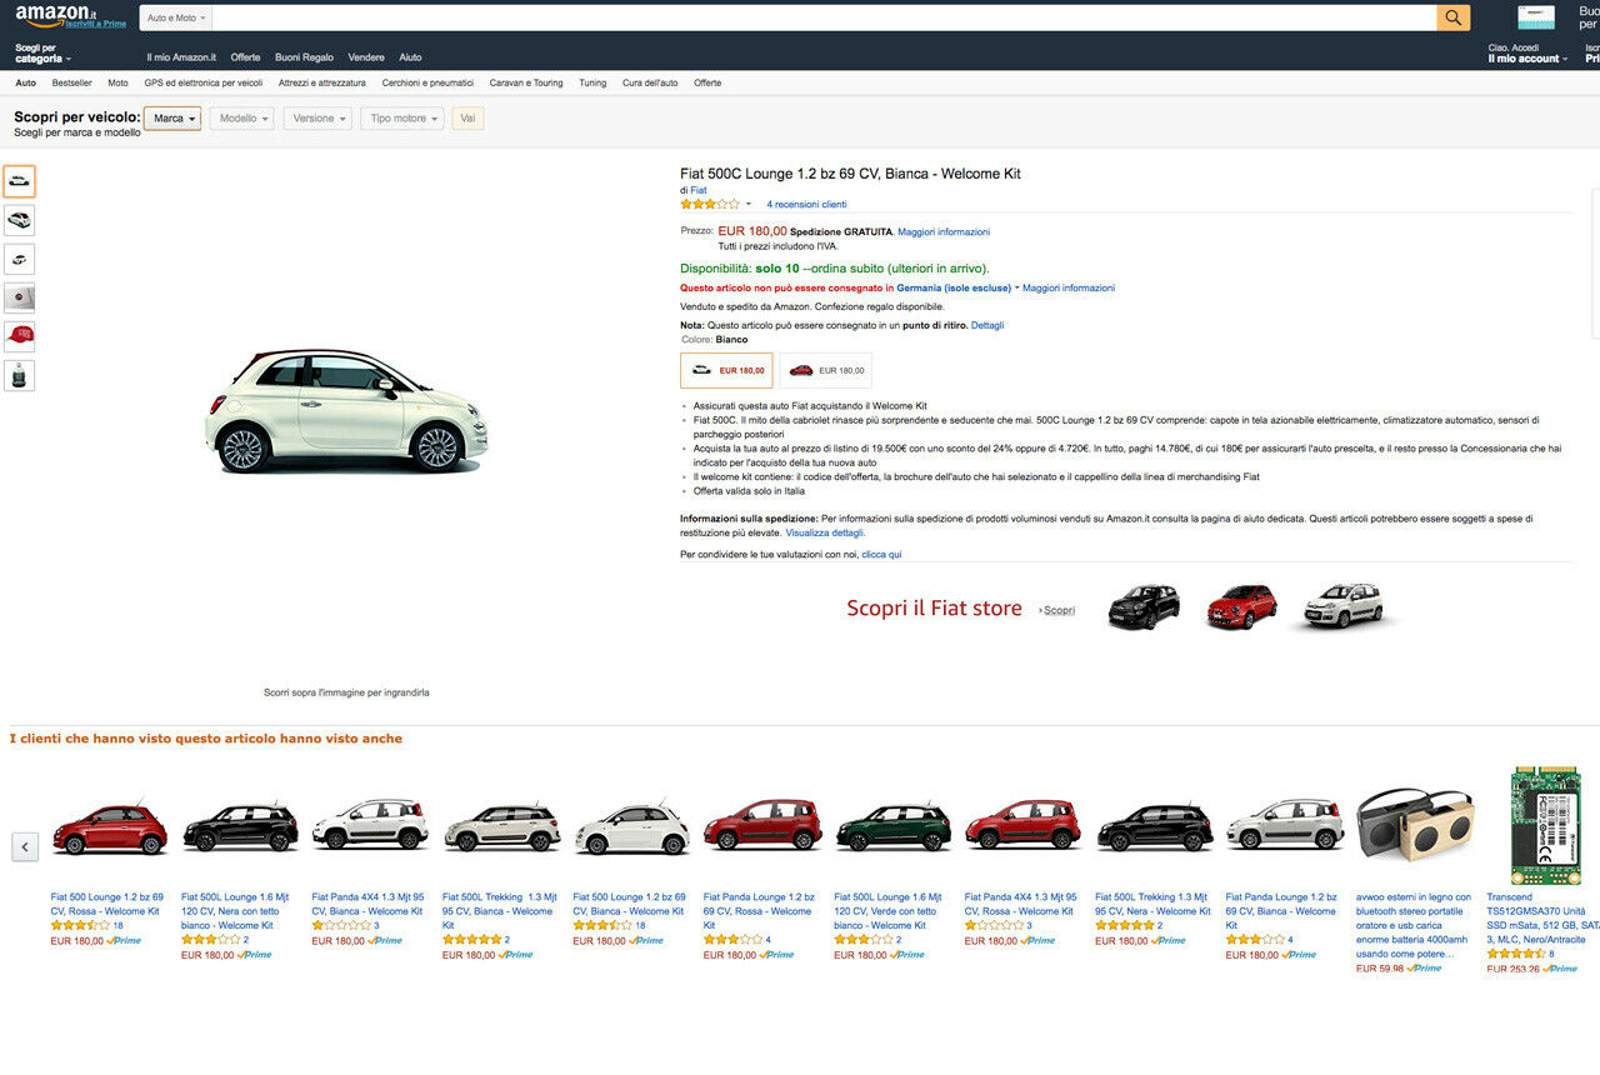
Task: Select the dark key fob thumbnail
Action: click(19, 376)
